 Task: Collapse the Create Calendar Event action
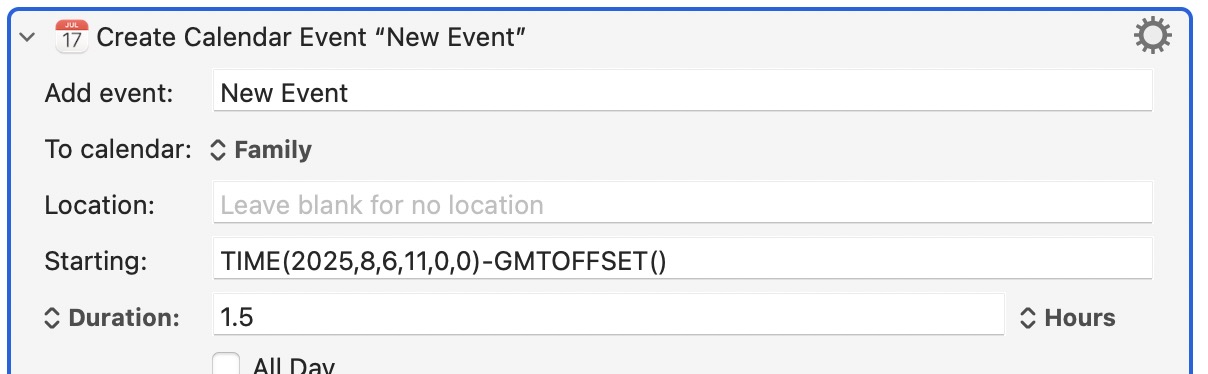pyautogui.click(x=28, y=38)
